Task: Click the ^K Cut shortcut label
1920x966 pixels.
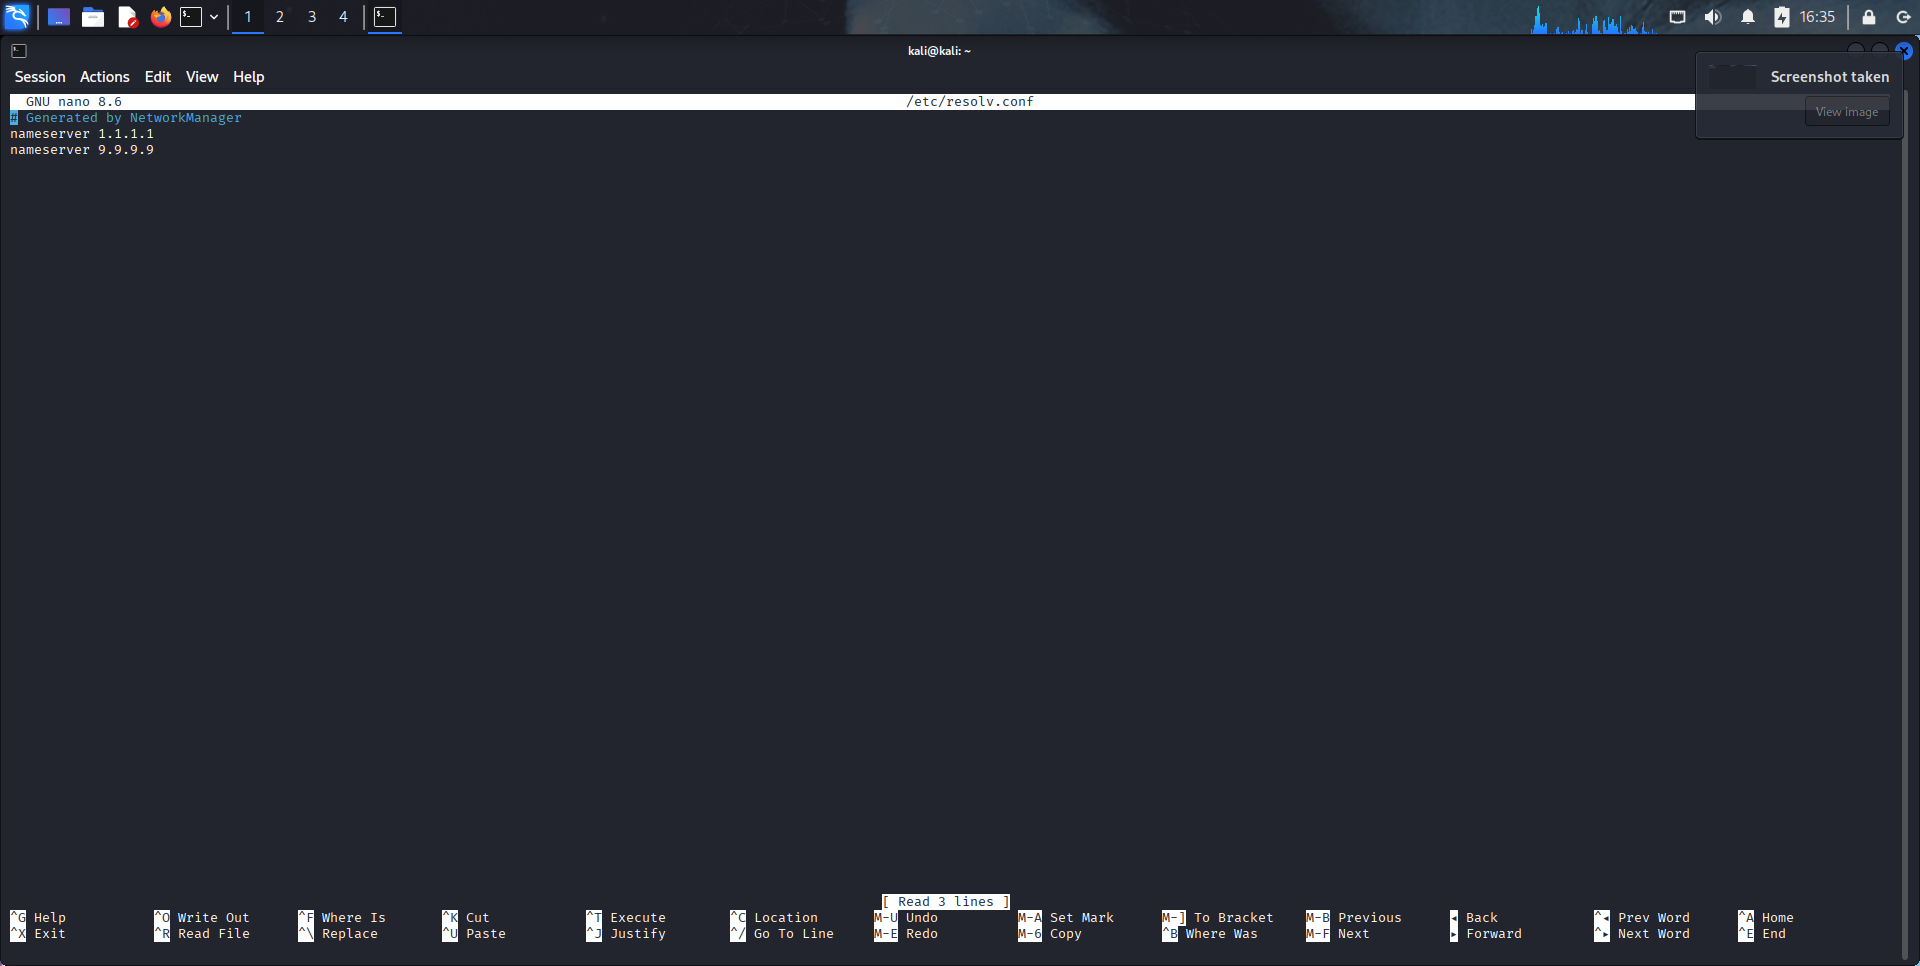Action: point(466,918)
